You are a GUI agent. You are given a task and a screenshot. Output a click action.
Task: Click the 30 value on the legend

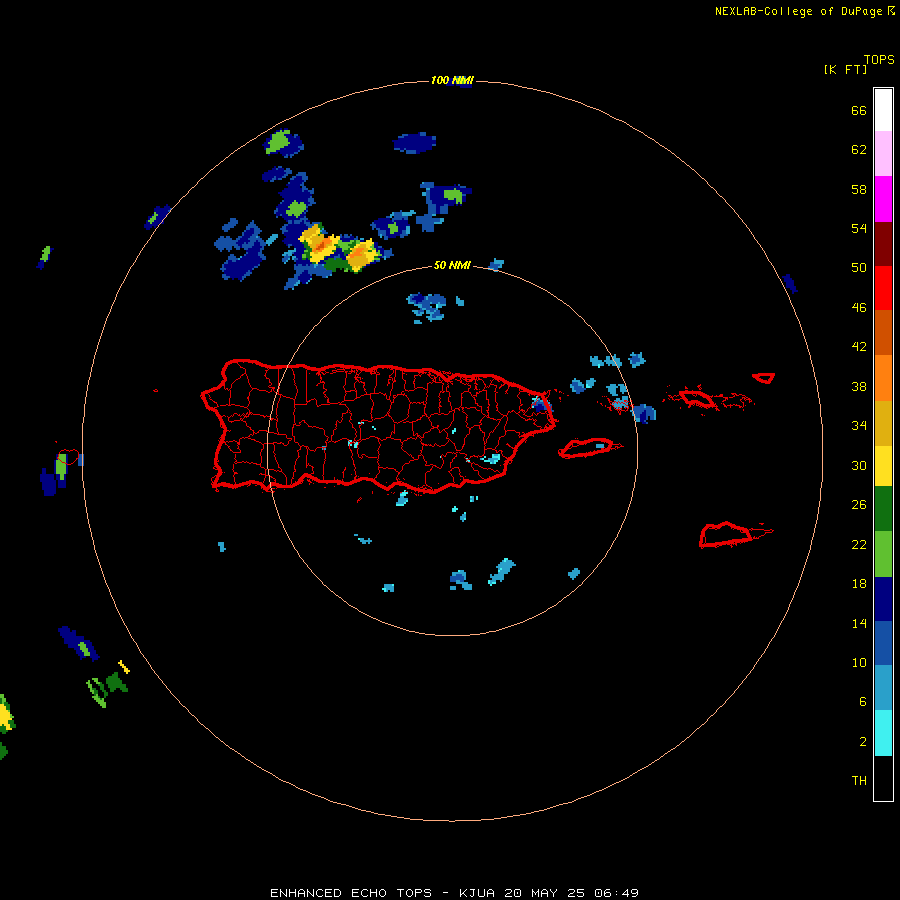click(859, 465)
